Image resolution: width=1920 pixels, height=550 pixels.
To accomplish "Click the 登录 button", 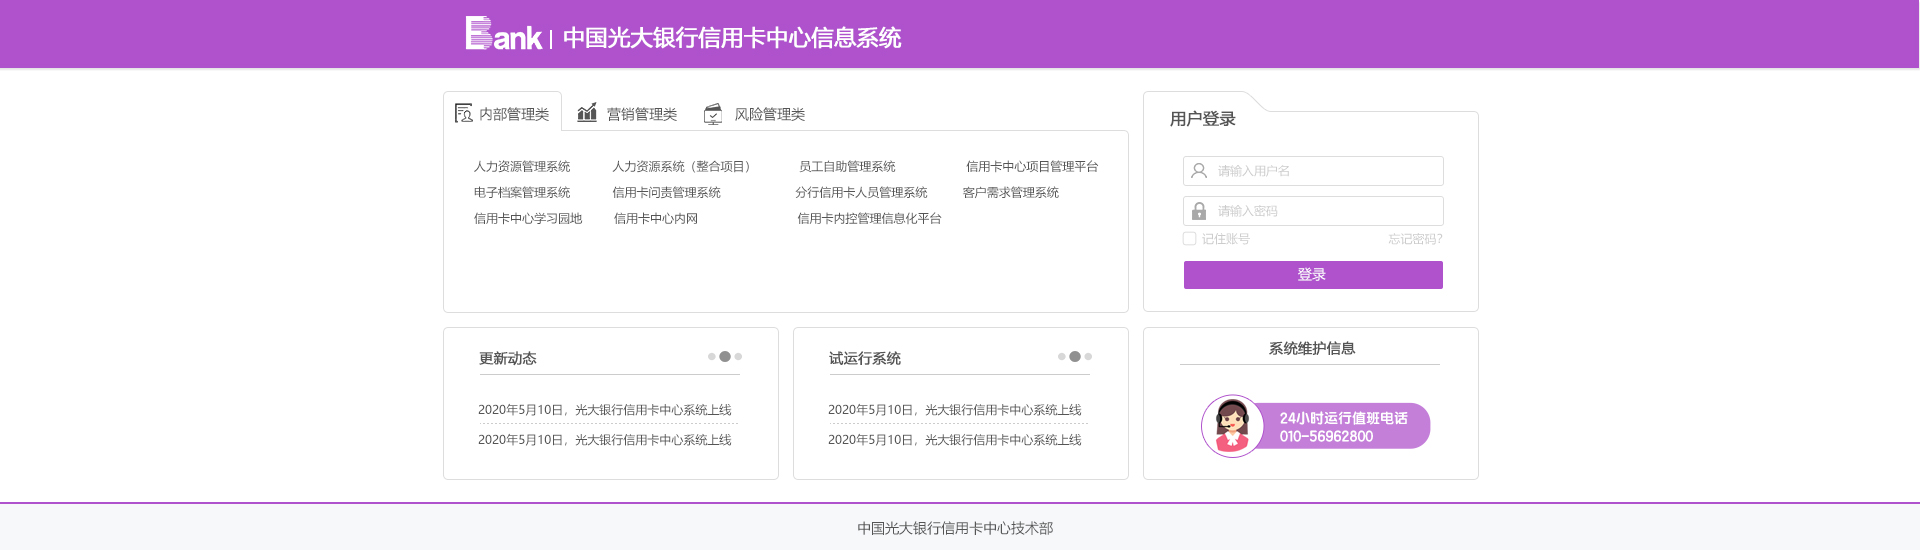I will click(1313, 275).
